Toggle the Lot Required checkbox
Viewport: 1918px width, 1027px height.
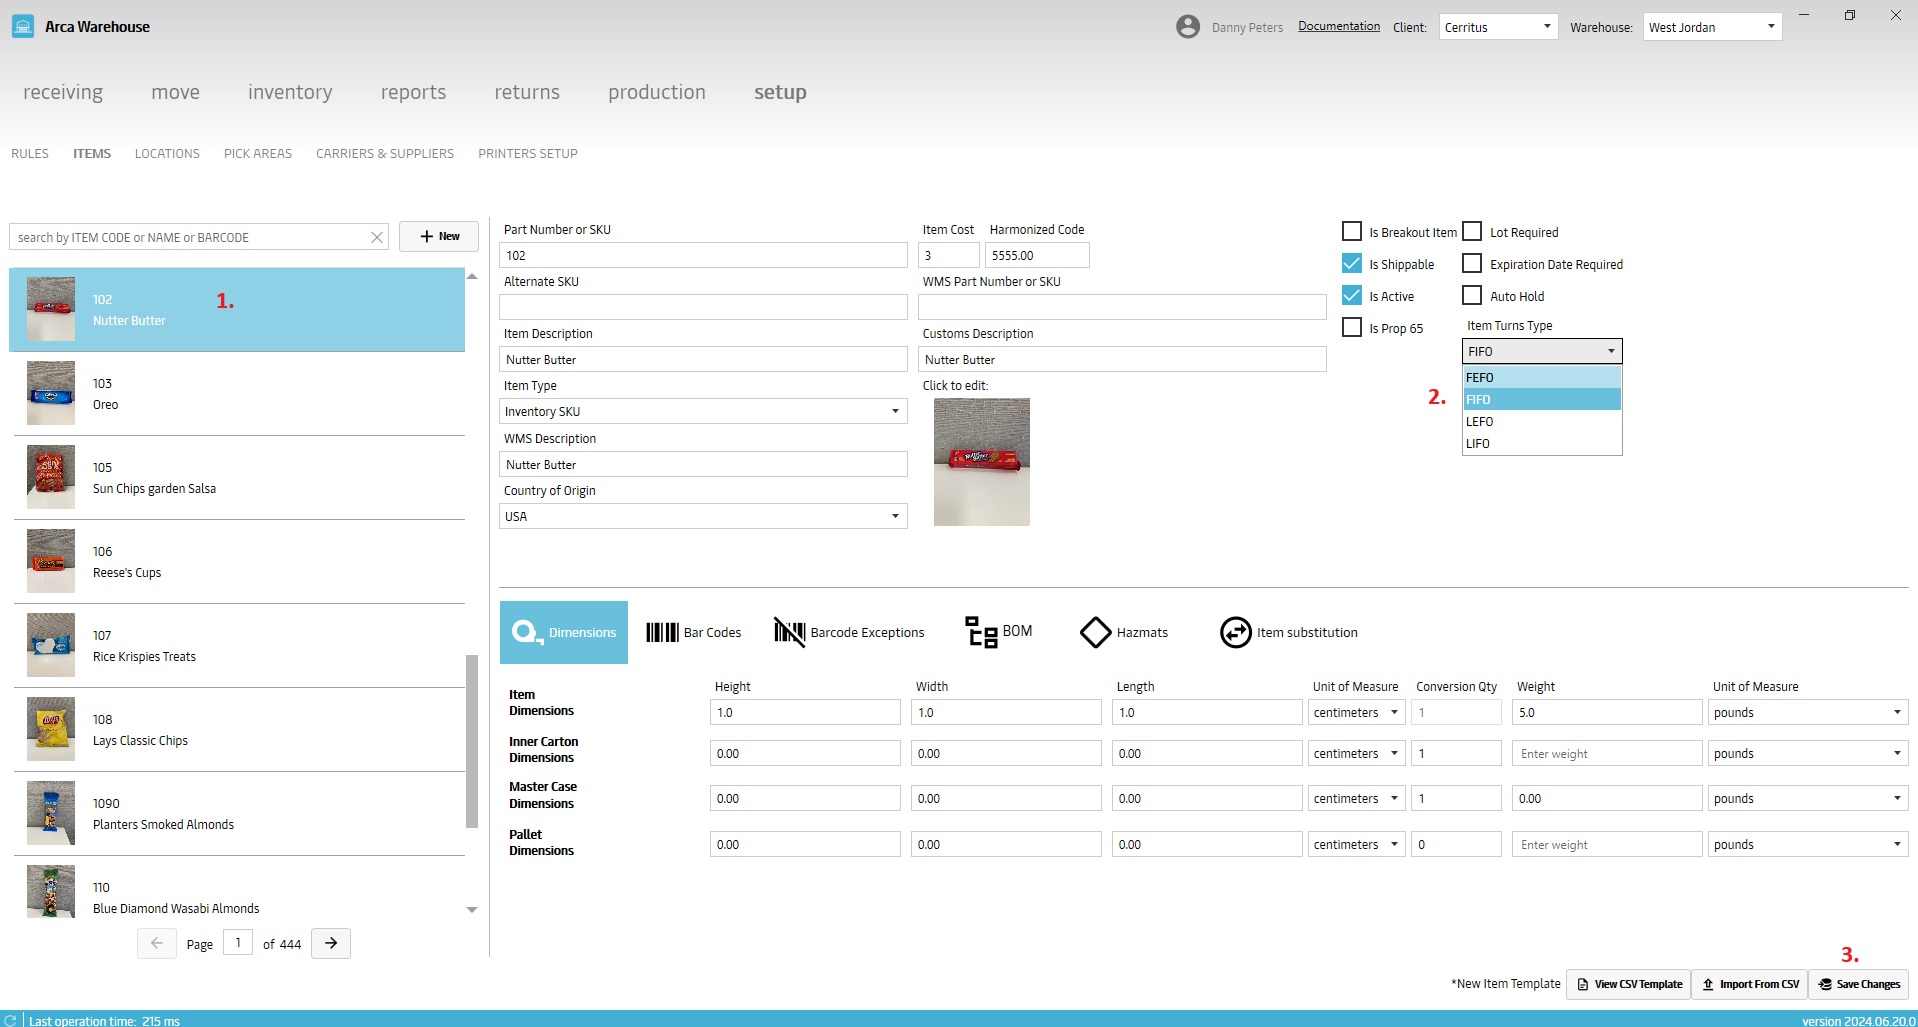coord(1472,231)
